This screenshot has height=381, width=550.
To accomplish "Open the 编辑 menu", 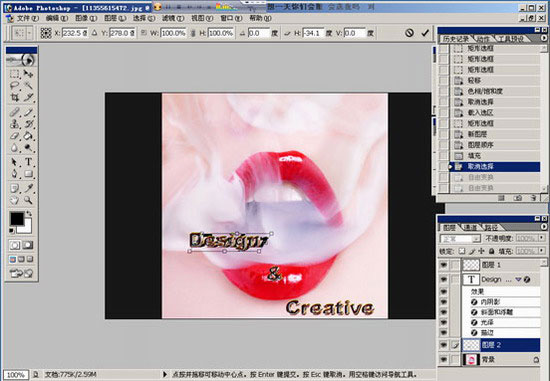I will coord(56,18).
